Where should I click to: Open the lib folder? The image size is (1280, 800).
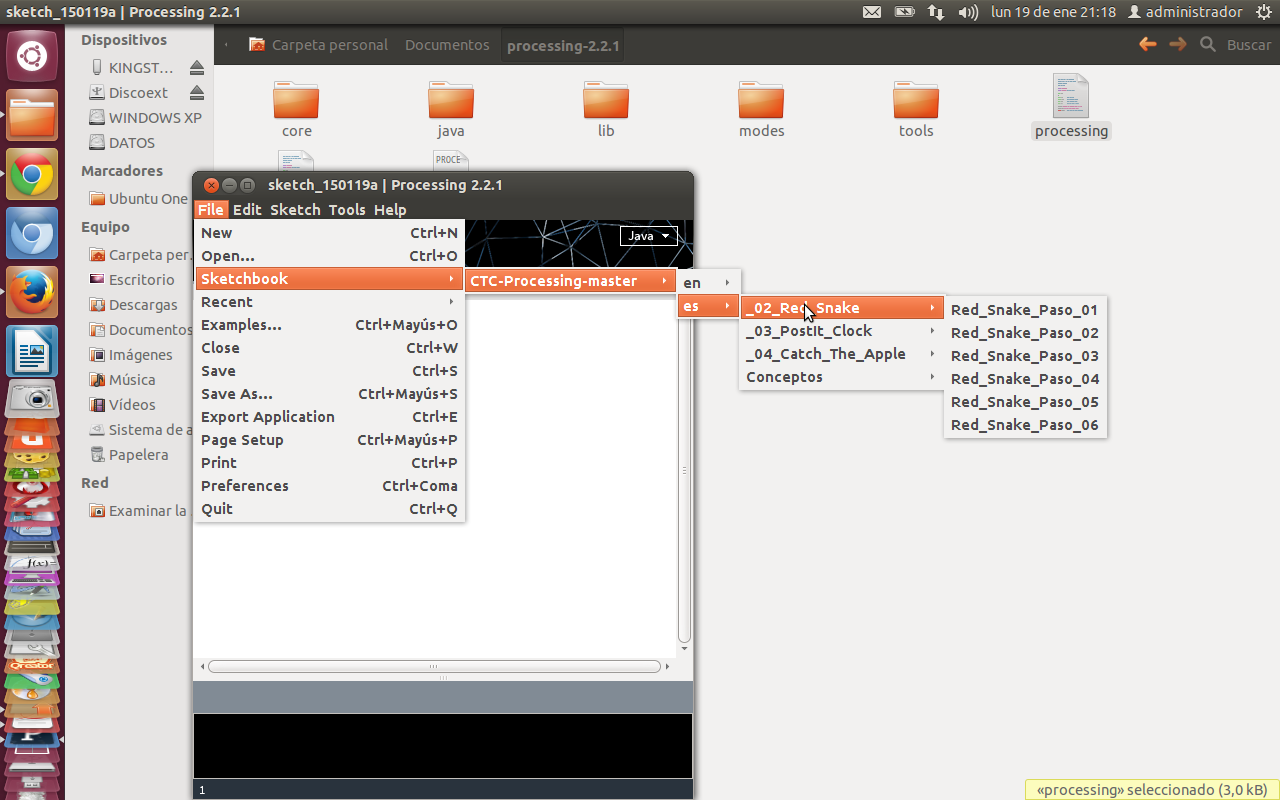(x=606, y=109)
